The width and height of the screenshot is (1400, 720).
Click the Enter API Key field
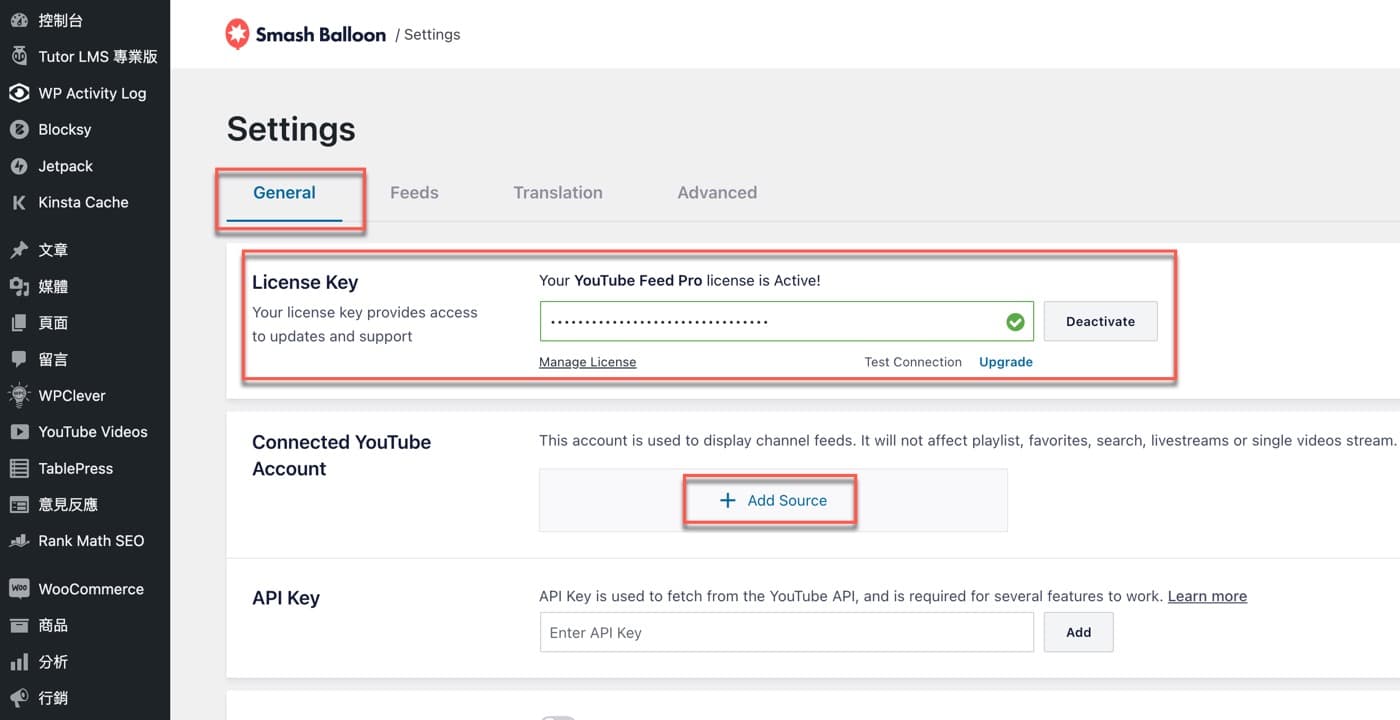click(787, 632)
